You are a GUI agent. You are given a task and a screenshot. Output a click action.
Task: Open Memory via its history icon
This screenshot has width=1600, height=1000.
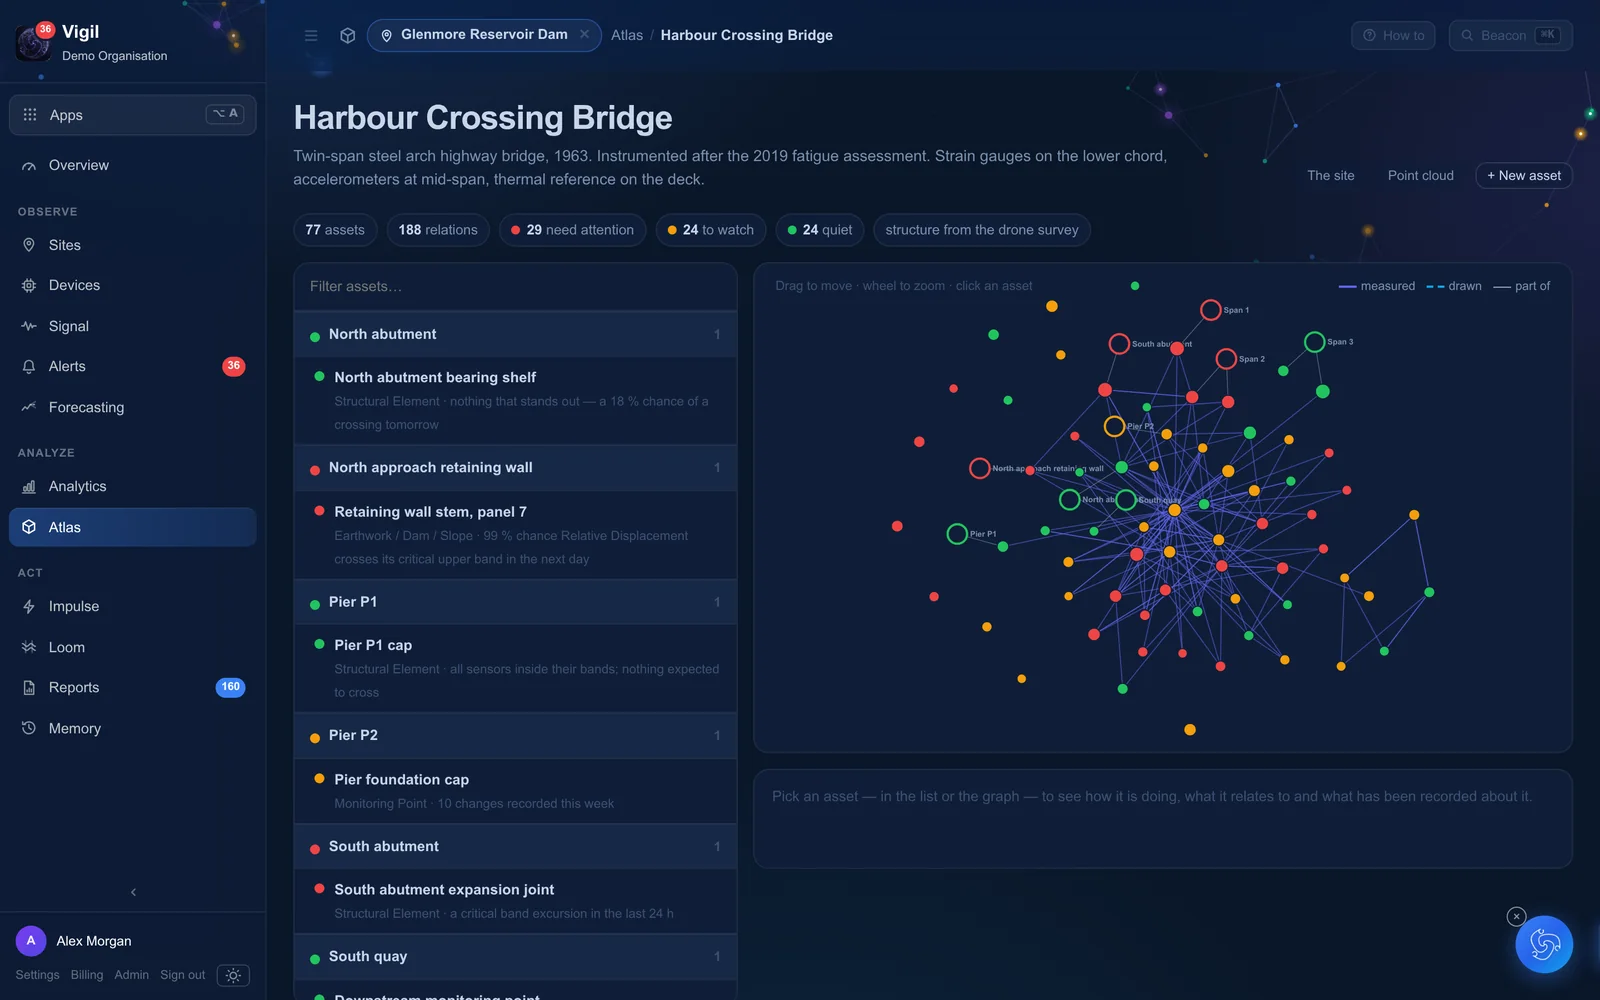[x=29, y=728]
